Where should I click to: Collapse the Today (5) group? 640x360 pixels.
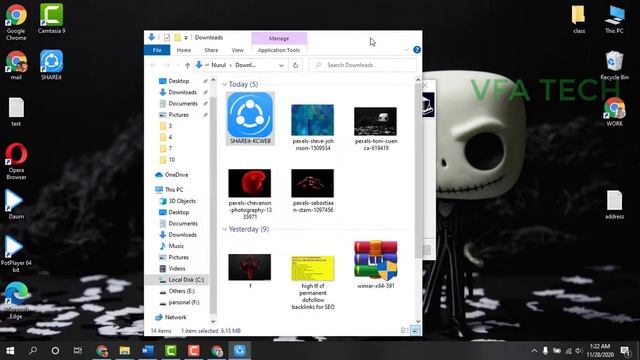[224, 84]
